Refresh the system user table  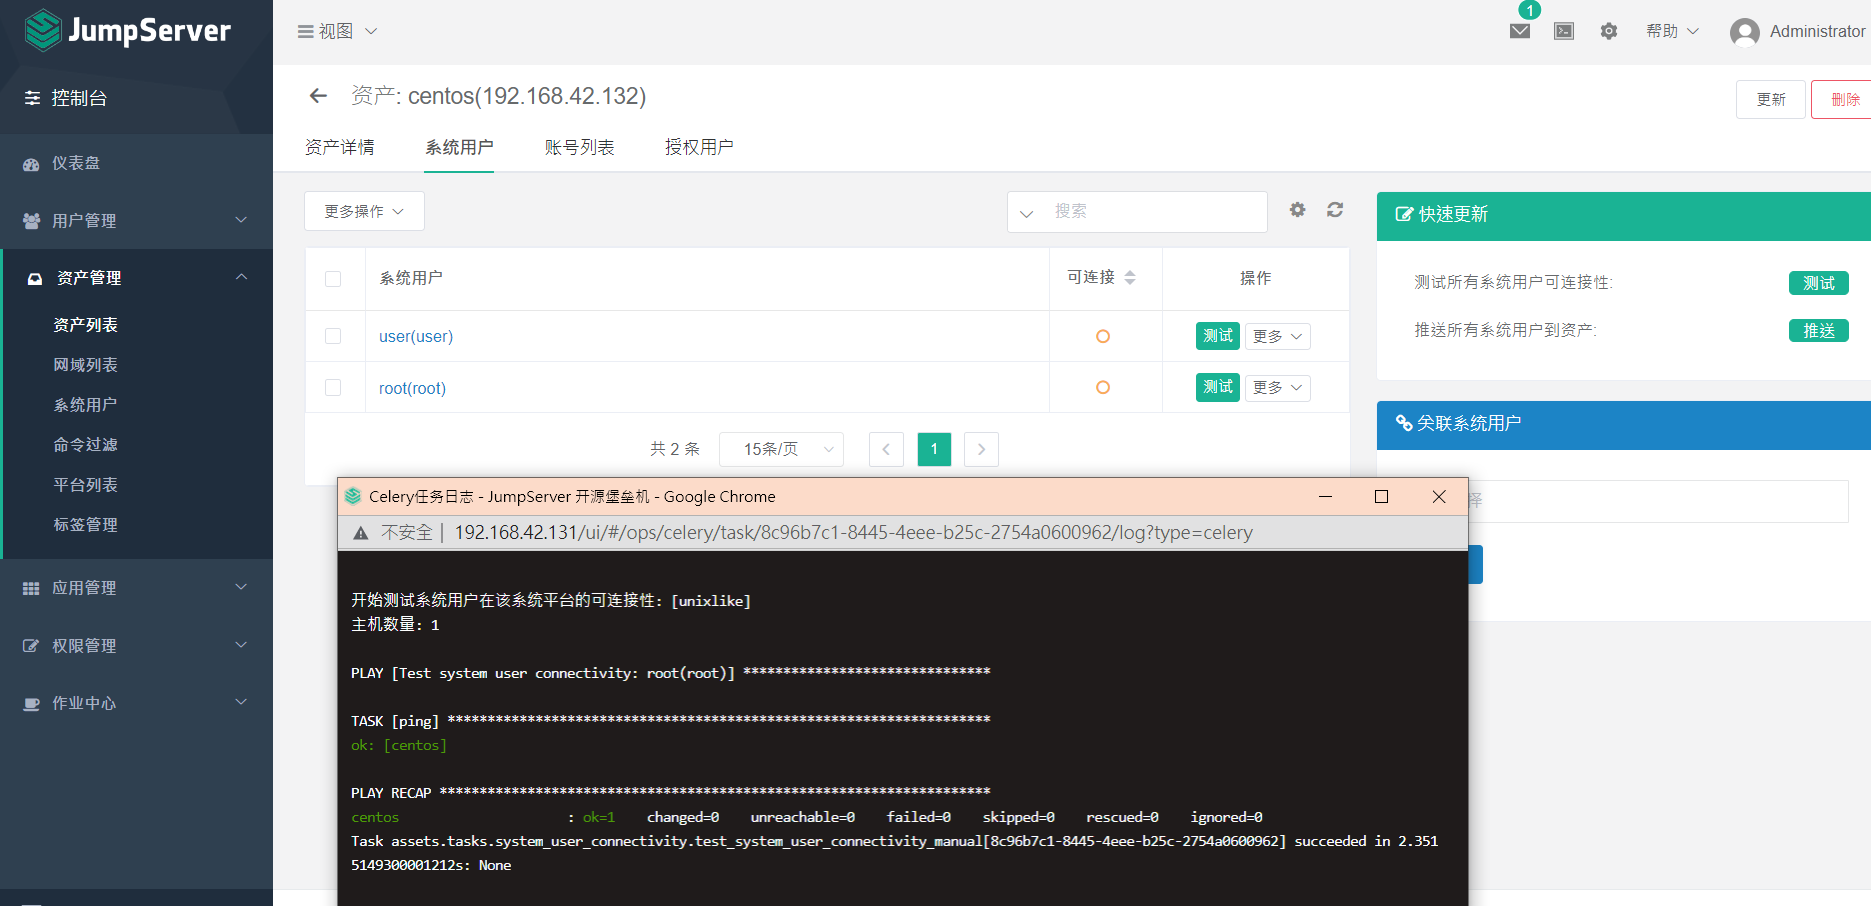tap(1335, 210)
